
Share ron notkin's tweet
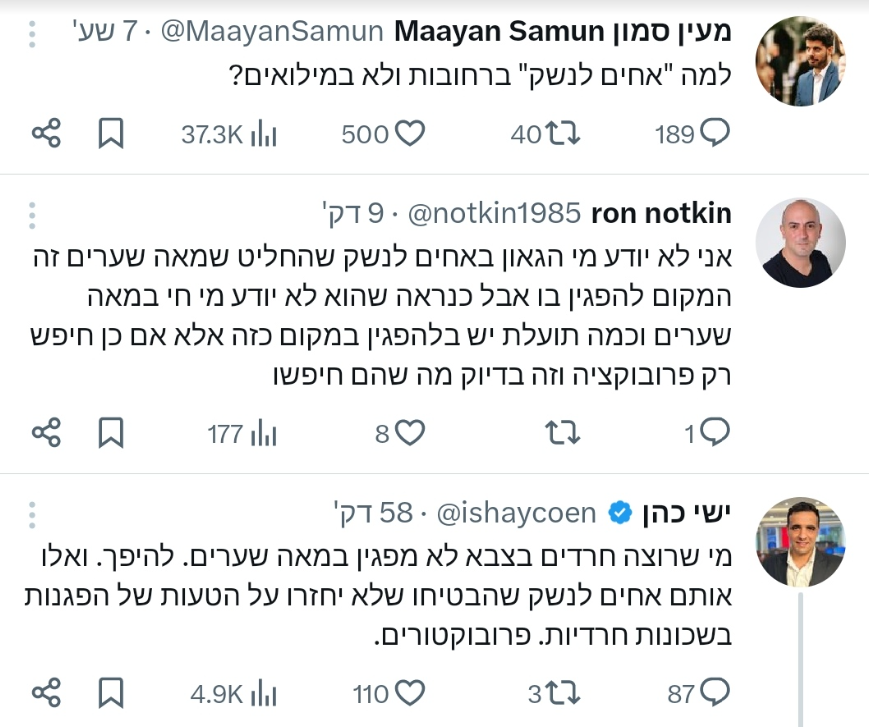[x=47, y=432]
